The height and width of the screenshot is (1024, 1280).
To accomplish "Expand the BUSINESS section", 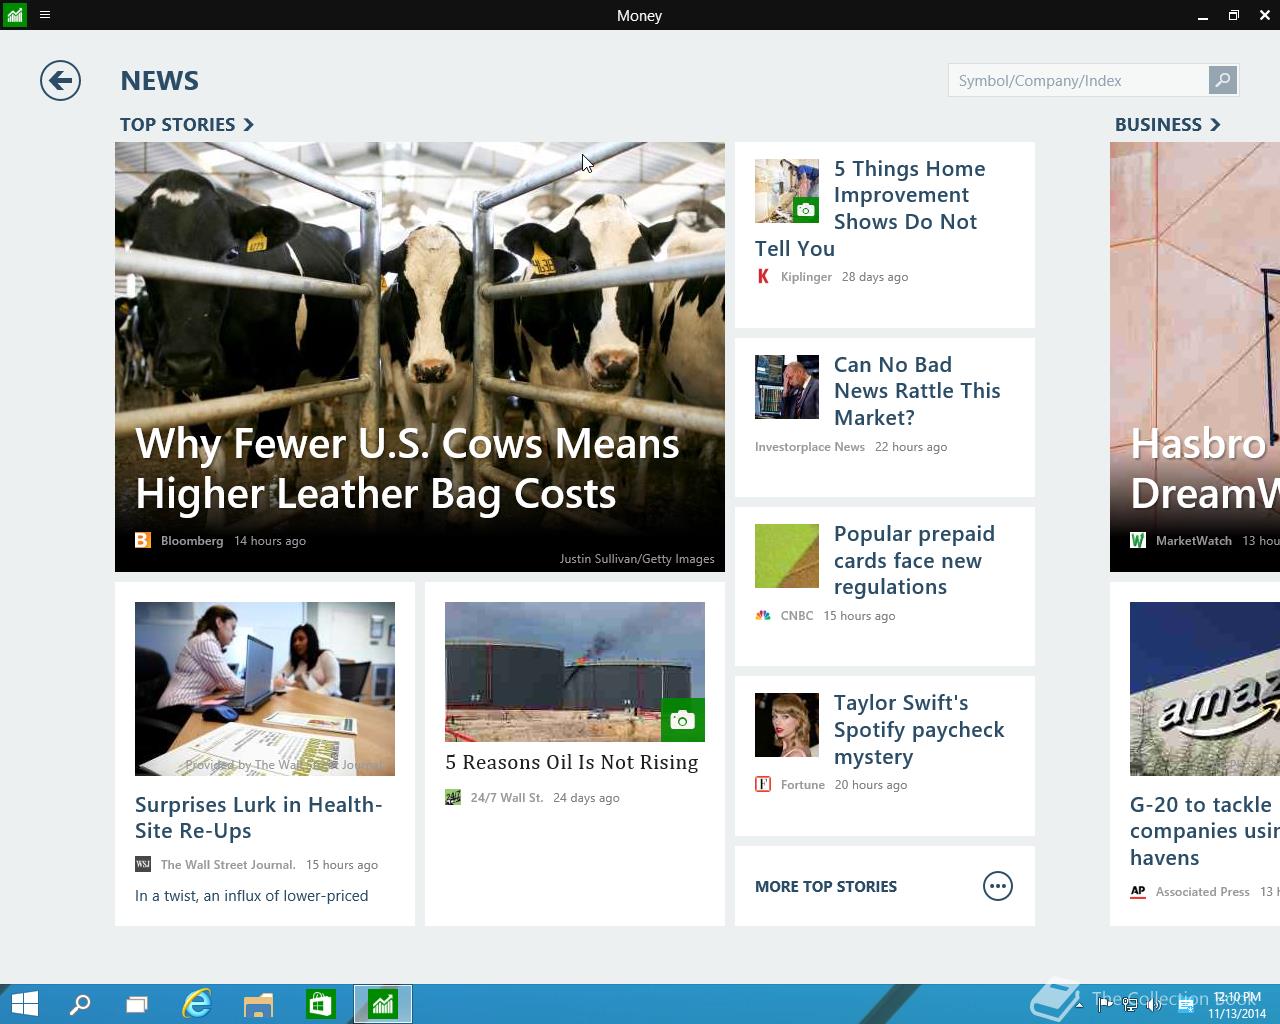I will coord(1168,124).
